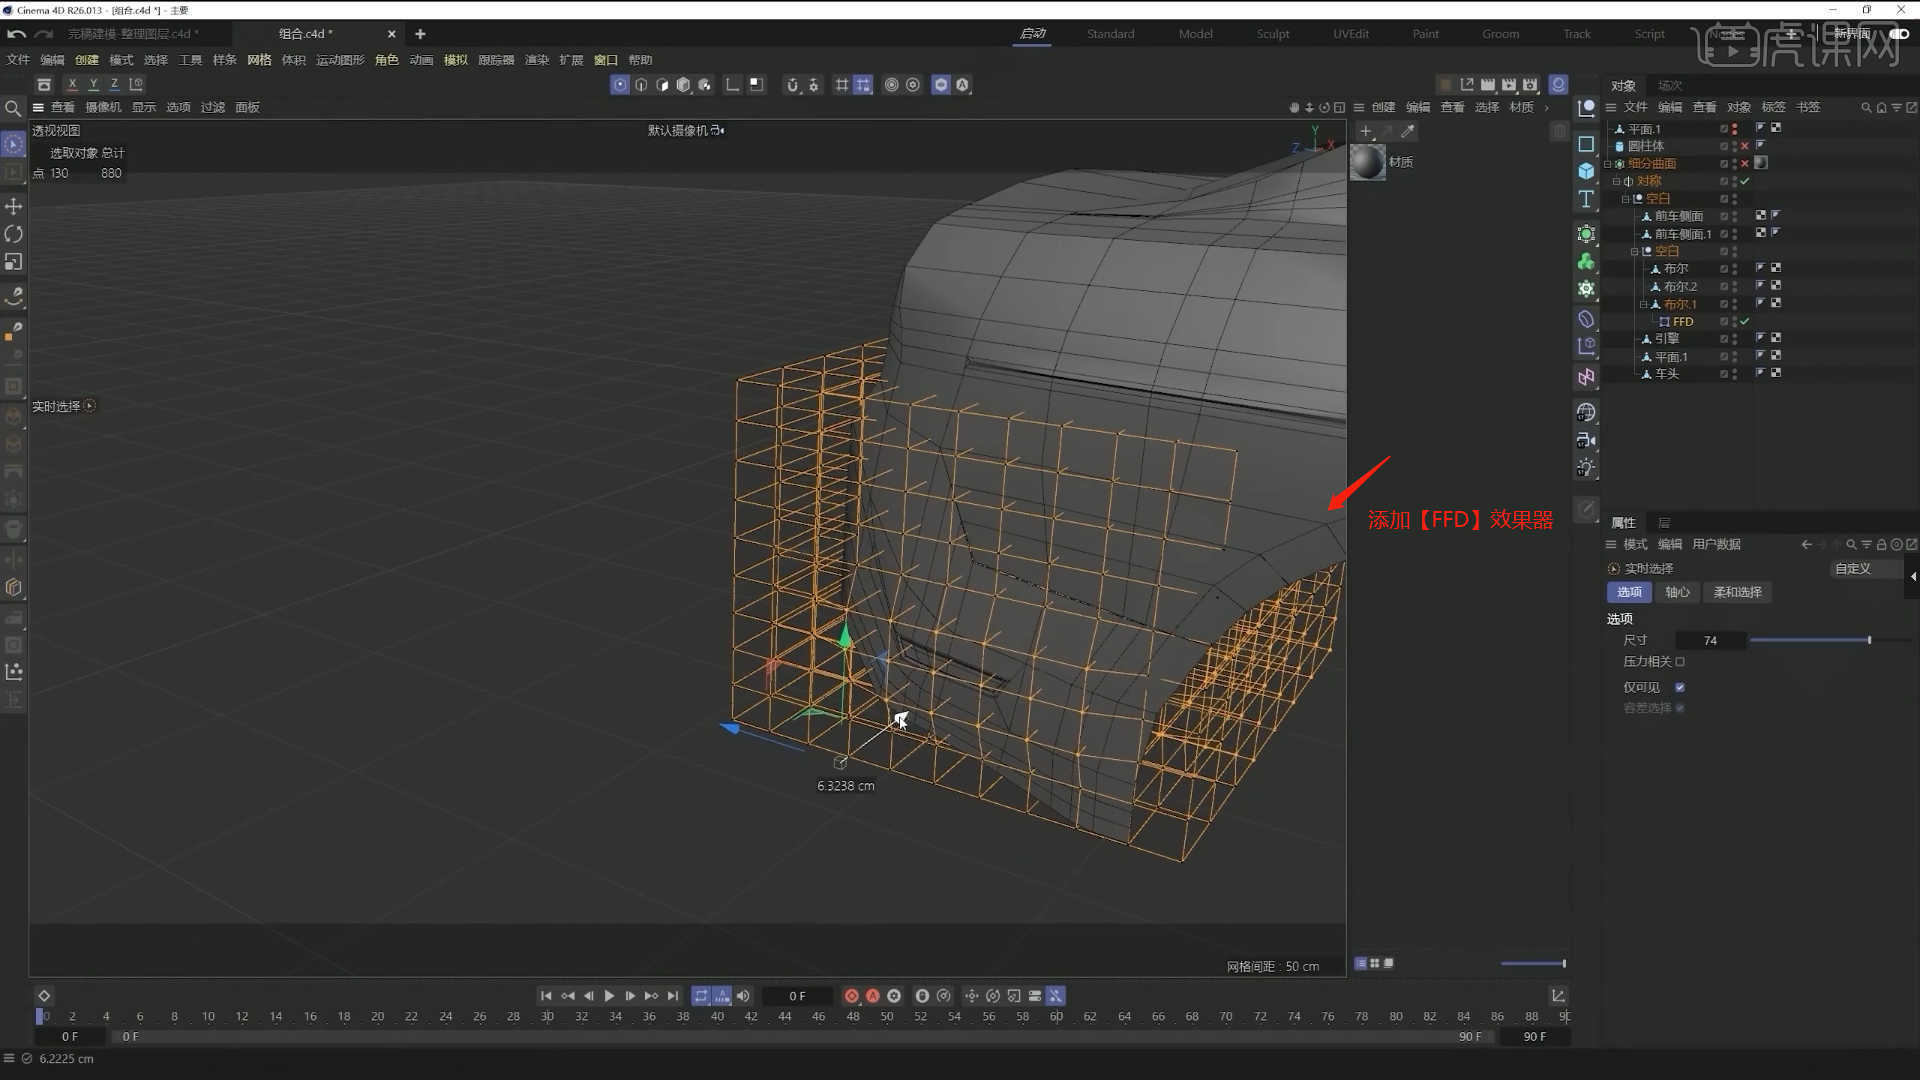Click the 轴心 tab button
Image resolution: width=1920 pixels, height=1080 pixels.
tap(1677, 593)
